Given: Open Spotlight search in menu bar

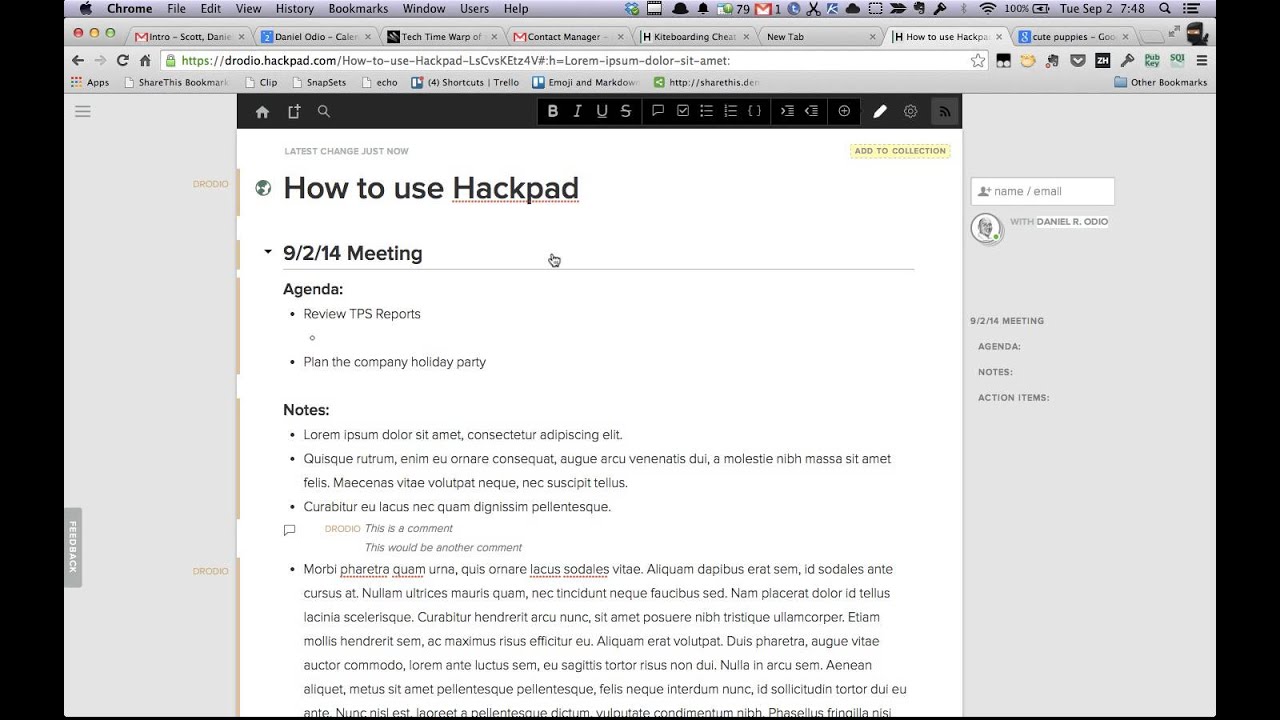Looking at the screenshot, I should [1165, 9].
